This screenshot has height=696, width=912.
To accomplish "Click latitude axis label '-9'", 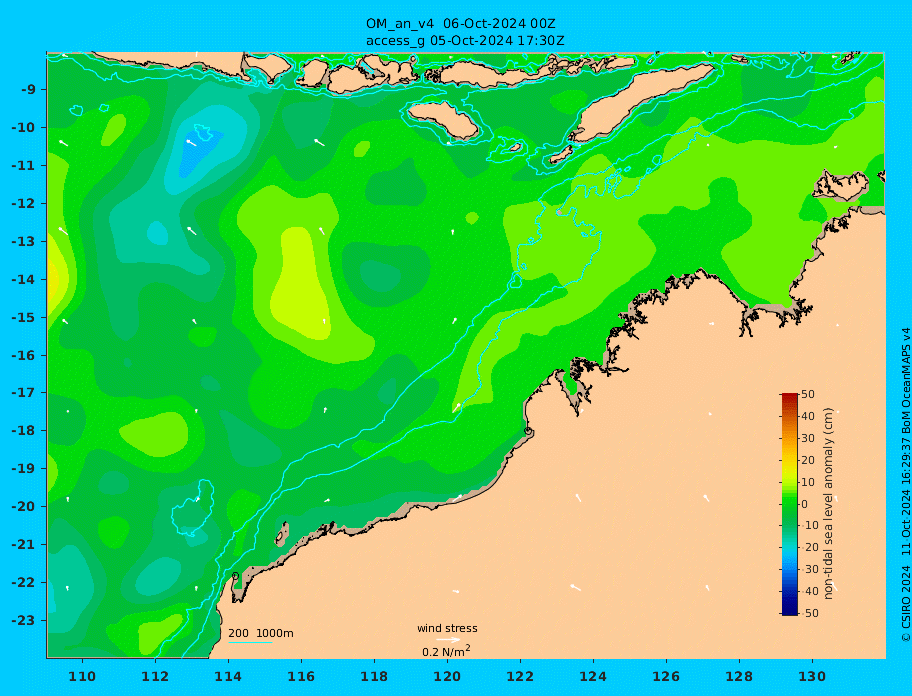I will click(x=28, y=90).
